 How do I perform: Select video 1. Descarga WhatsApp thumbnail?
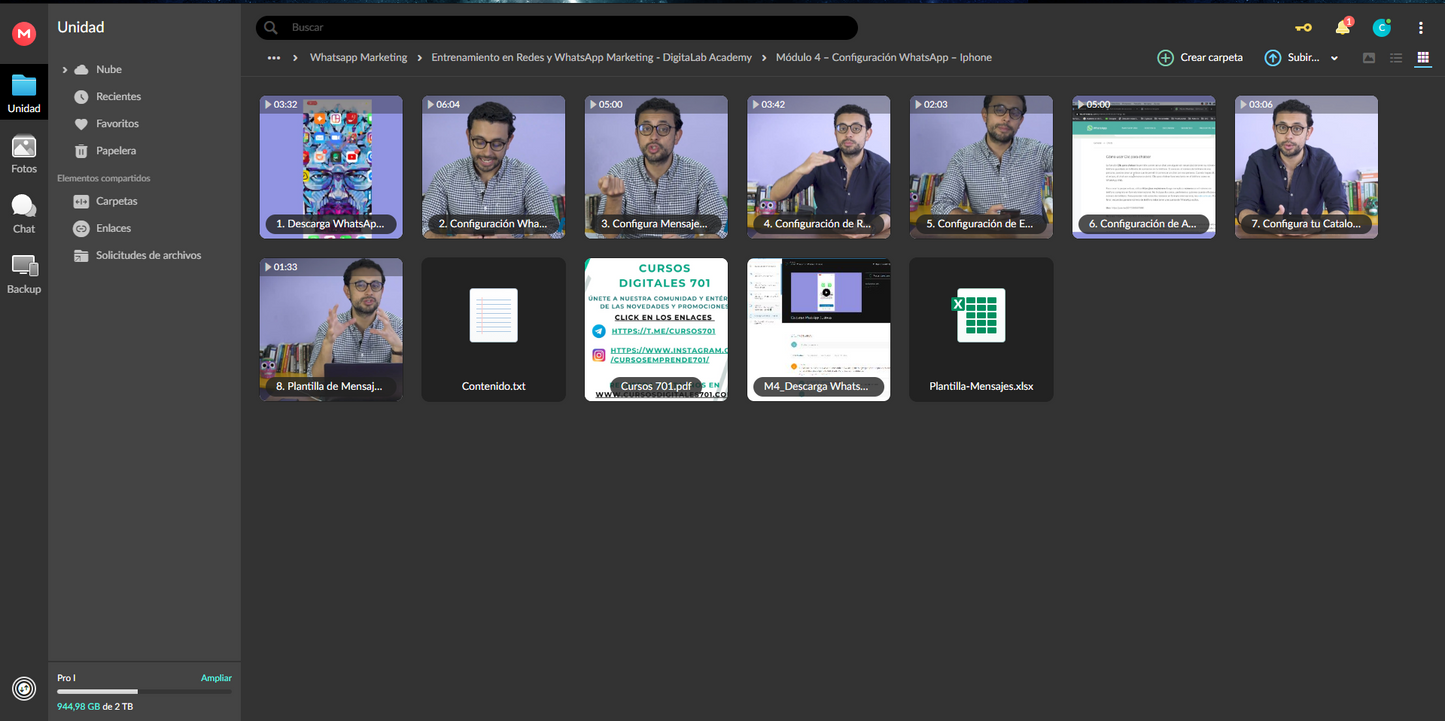(x=331, y=167)
